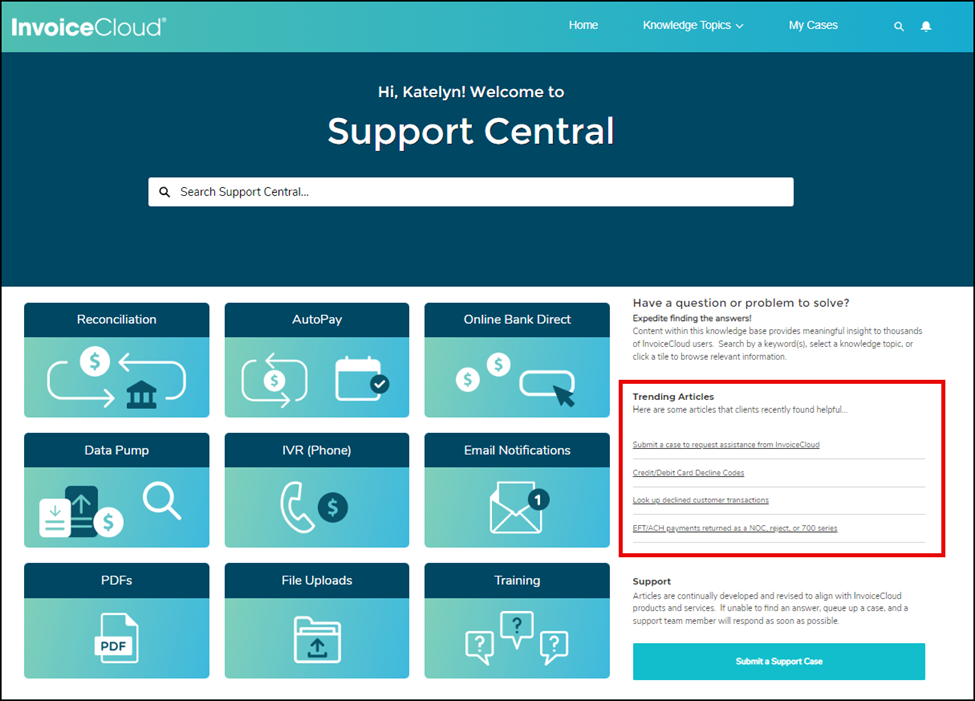Click the IVR phone handset icon
975x701 pixels.
[296, 508]
